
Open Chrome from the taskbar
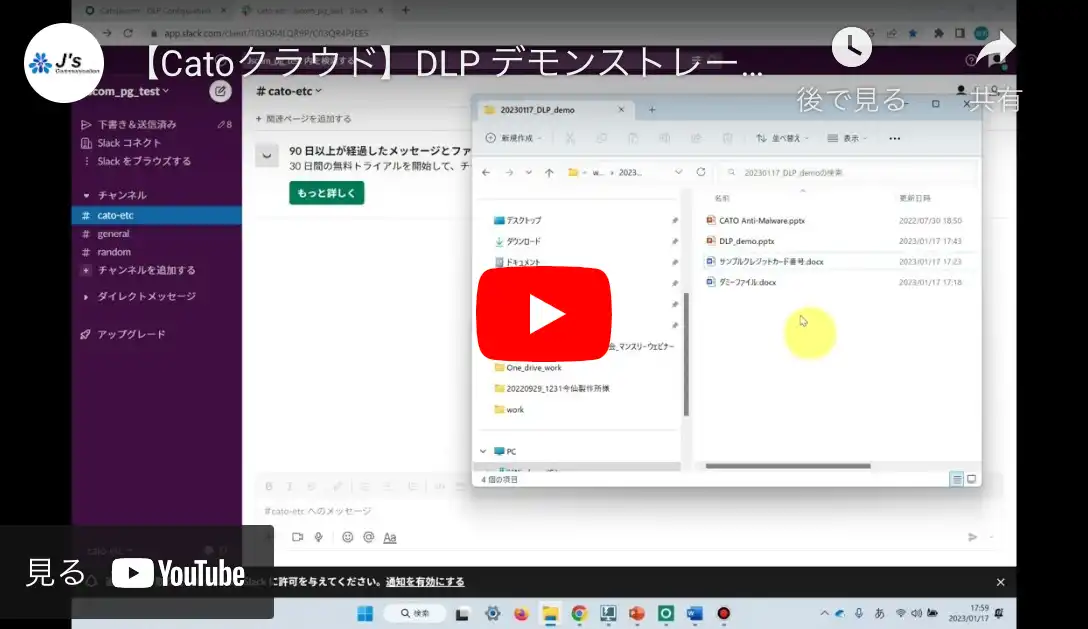(579, 614)
